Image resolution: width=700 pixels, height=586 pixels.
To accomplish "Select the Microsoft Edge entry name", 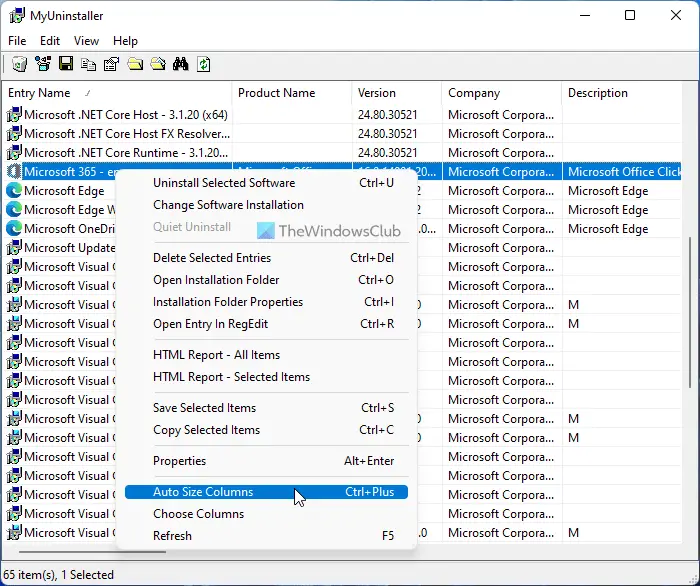I will tap(64, 191).
